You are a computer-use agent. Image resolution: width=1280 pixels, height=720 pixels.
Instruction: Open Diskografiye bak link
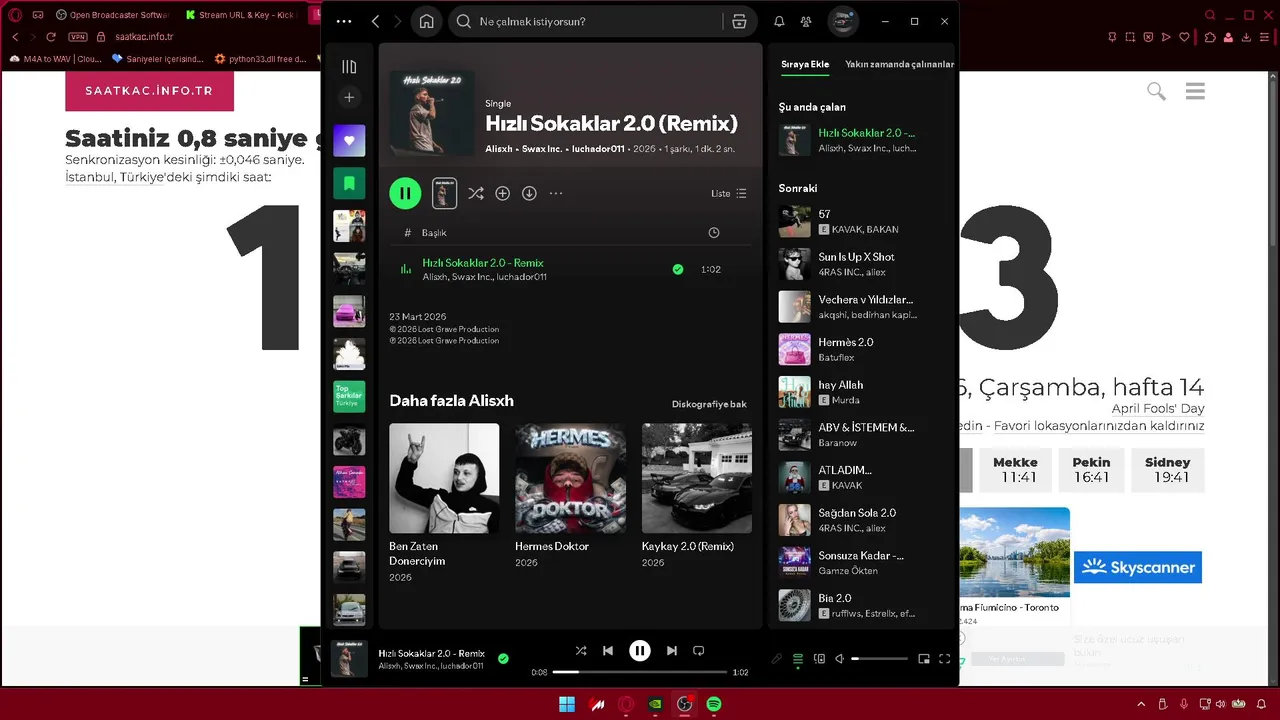tap(709, 404)
